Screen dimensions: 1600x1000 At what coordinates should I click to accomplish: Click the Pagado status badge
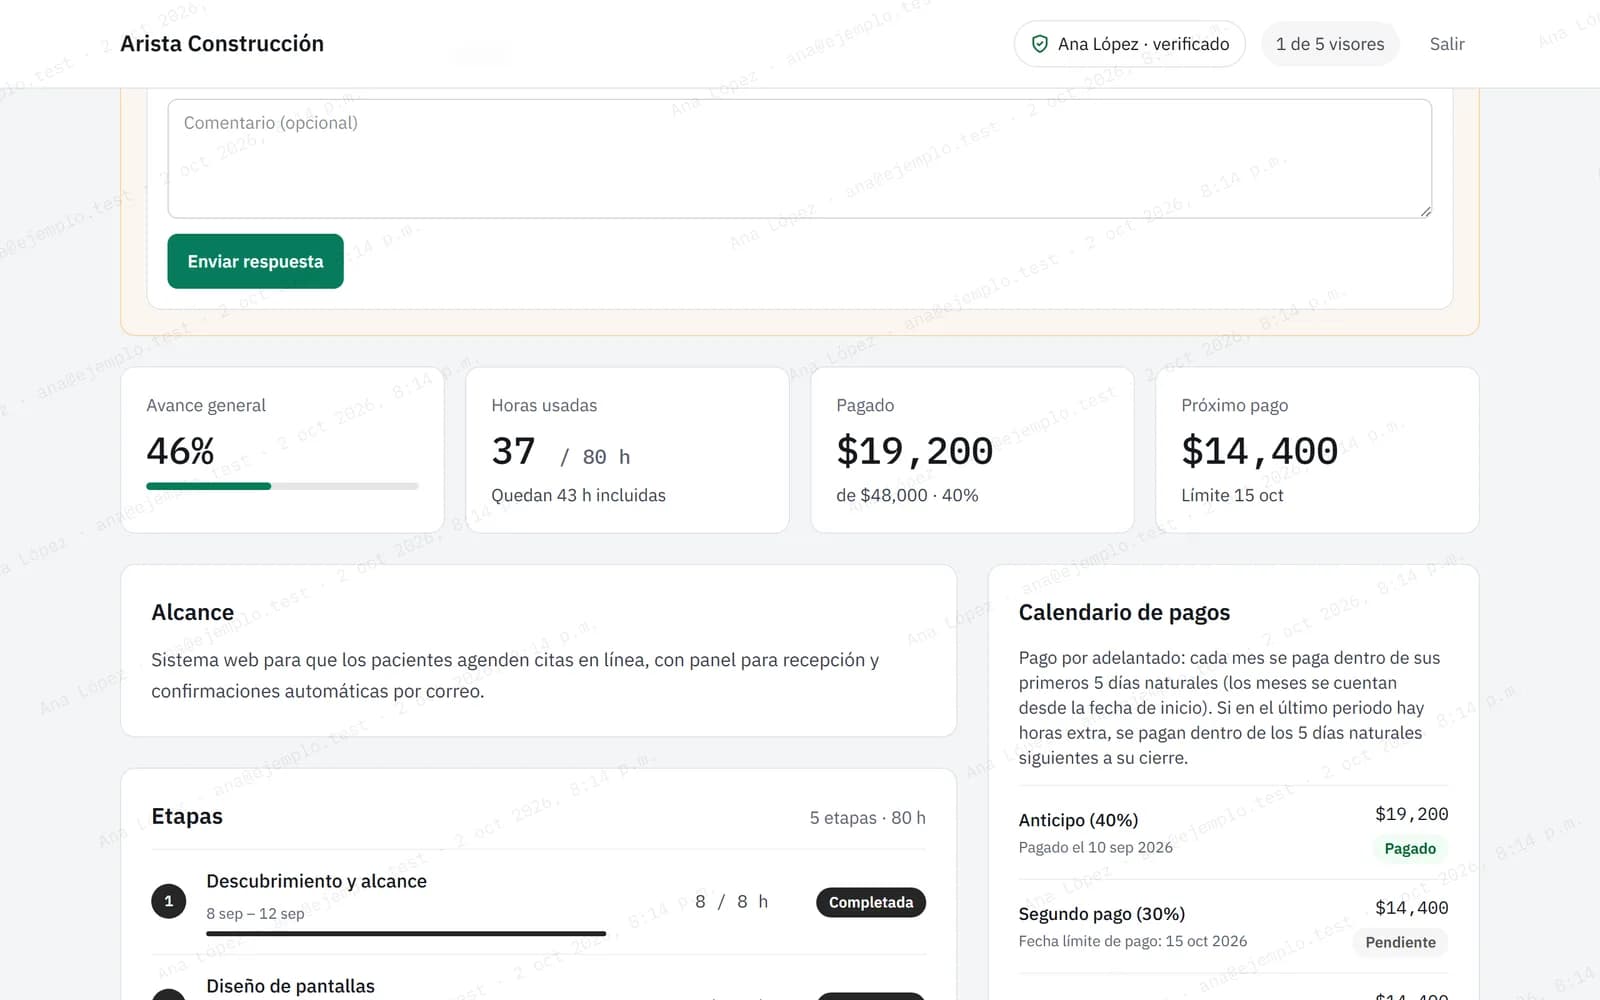pyautogui.click(x=1410, y=848)
